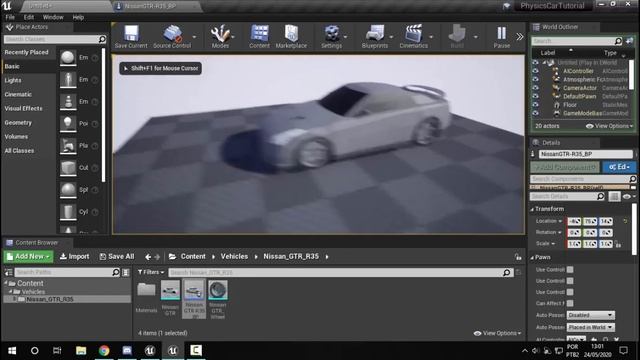
Task: Toggle visibility of CameraActor
Action: click(x=536, y=88)
